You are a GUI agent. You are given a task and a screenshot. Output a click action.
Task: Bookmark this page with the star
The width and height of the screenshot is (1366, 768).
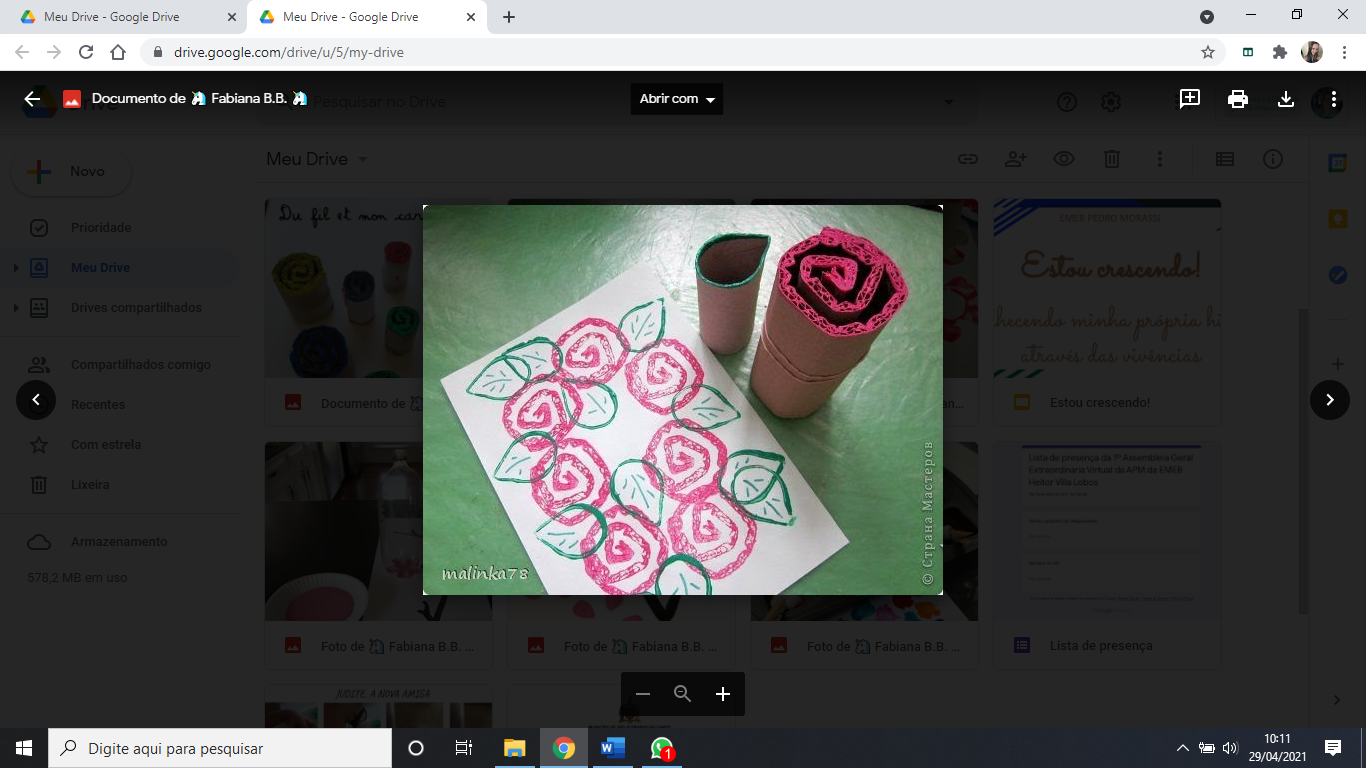[1208, 52]
